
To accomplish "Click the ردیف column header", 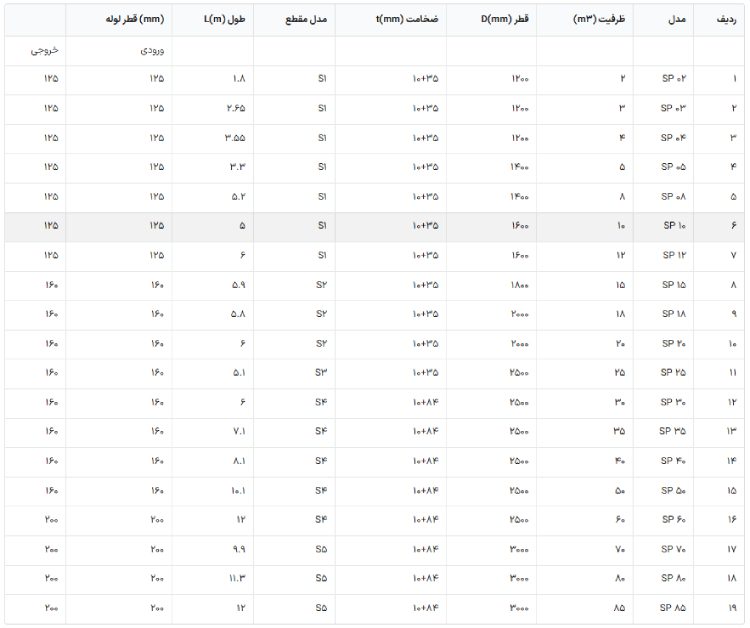I will 719,20.
